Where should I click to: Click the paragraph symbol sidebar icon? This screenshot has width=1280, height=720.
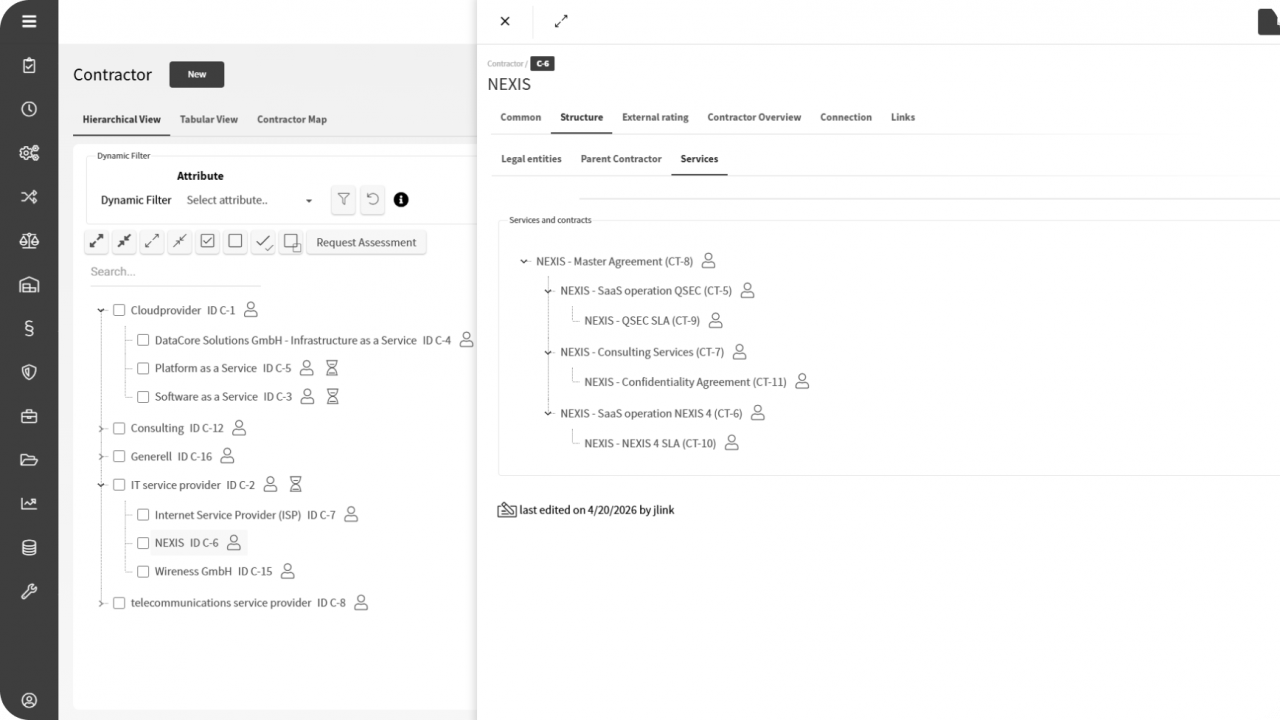pos(29,328)
